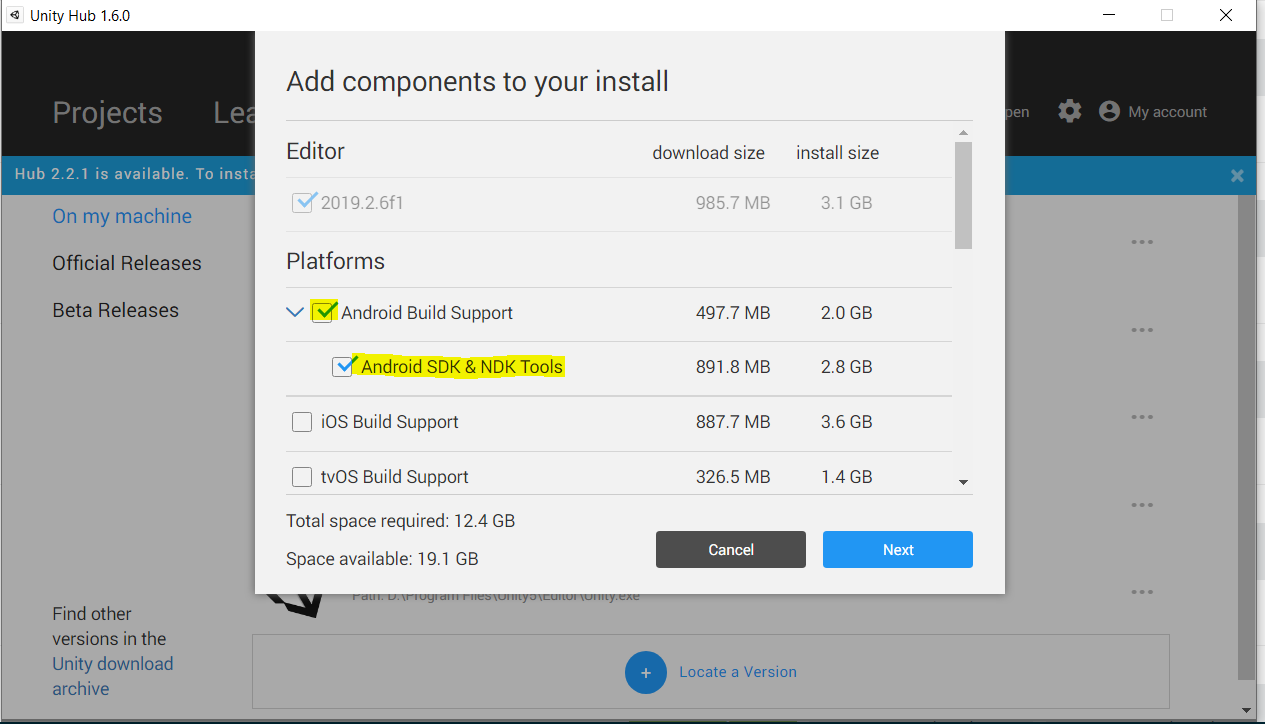
Task: Click the components list scrollbar thumb
Action: 963,195
